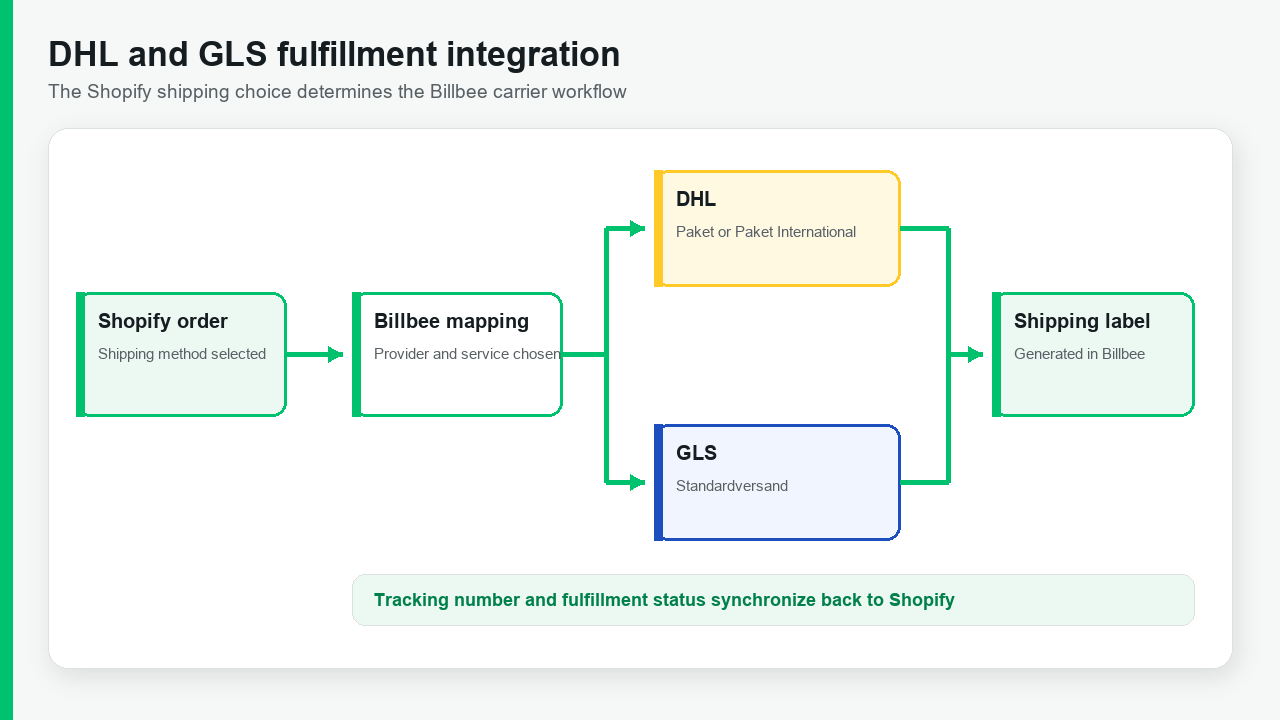Click the text "Shipping method selected"

click(182, 354)
